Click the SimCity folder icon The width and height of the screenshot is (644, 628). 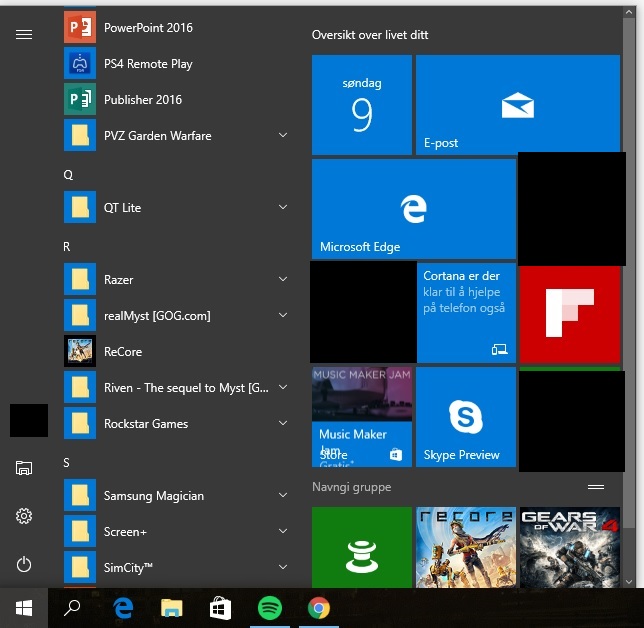tap(80, 567)
